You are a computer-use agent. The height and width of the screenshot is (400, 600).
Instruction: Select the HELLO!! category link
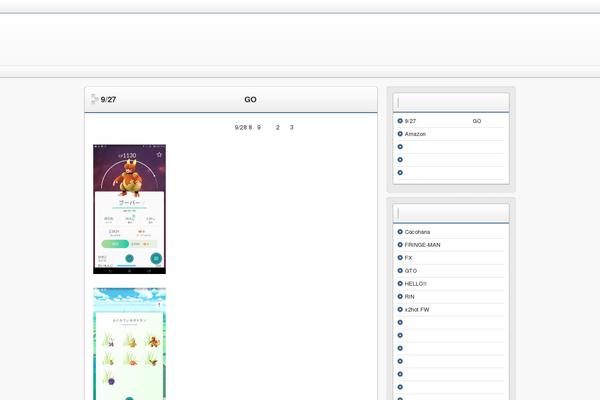(416, 284)
